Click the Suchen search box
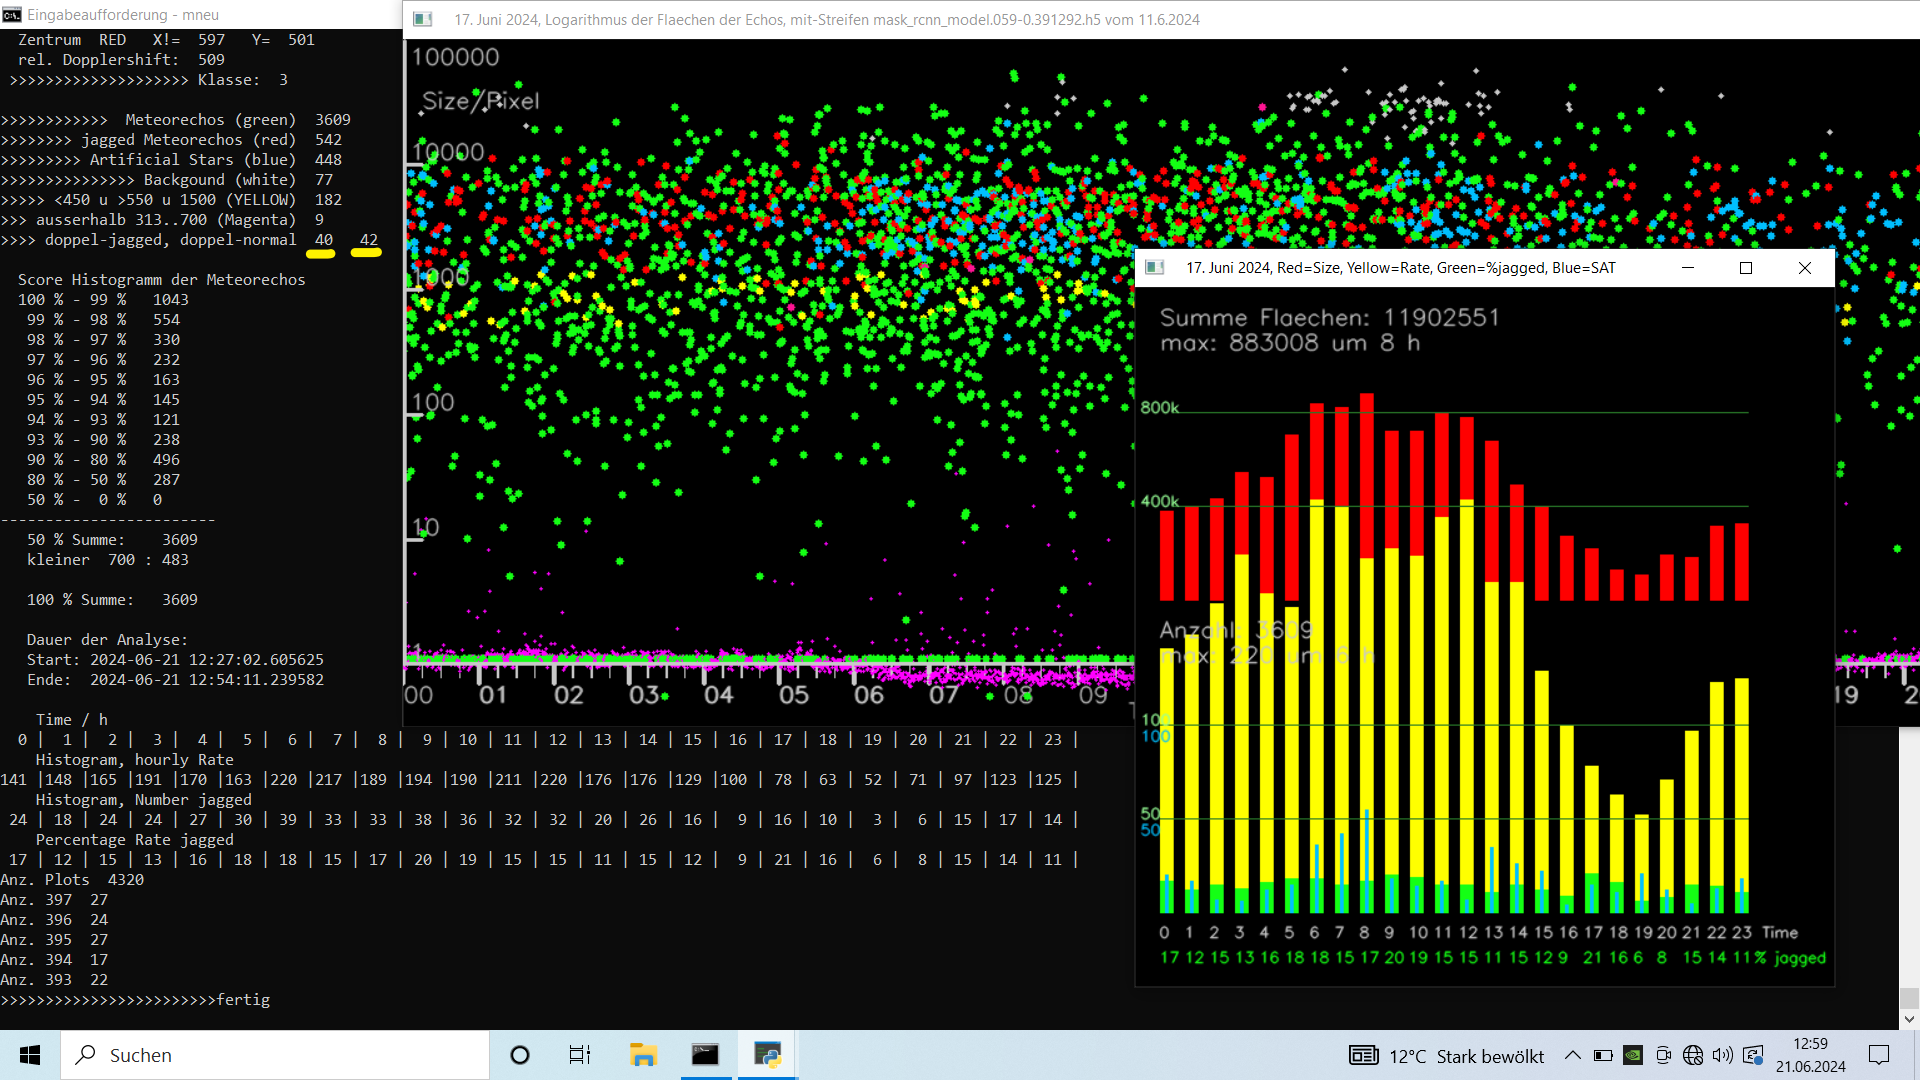The image size is (1920, 1080). click(x=276, y=1055)
